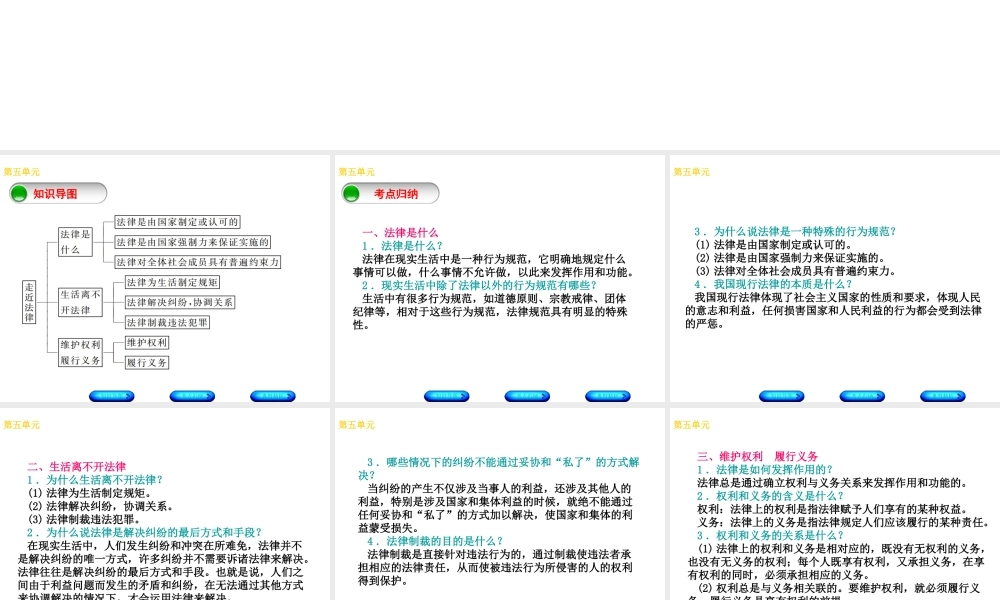Click question 2．权利和义务的含义是什么？

770,495
